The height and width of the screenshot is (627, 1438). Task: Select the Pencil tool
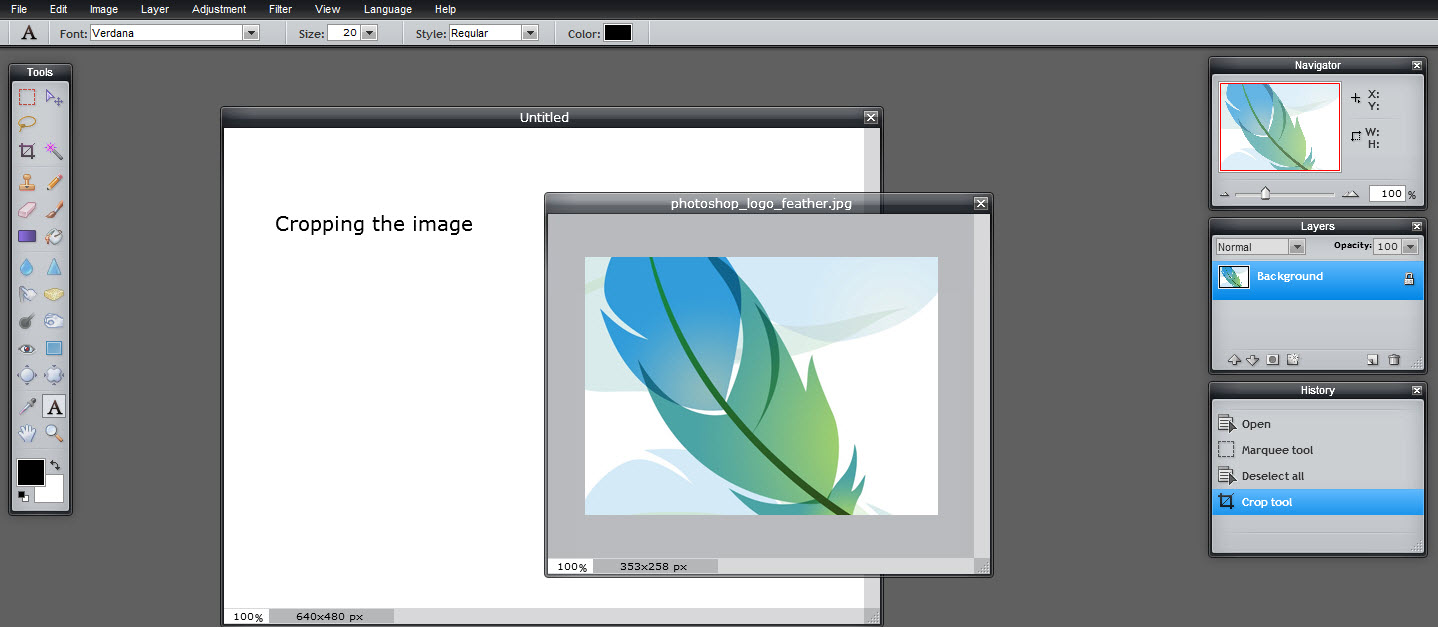(54, 182)
